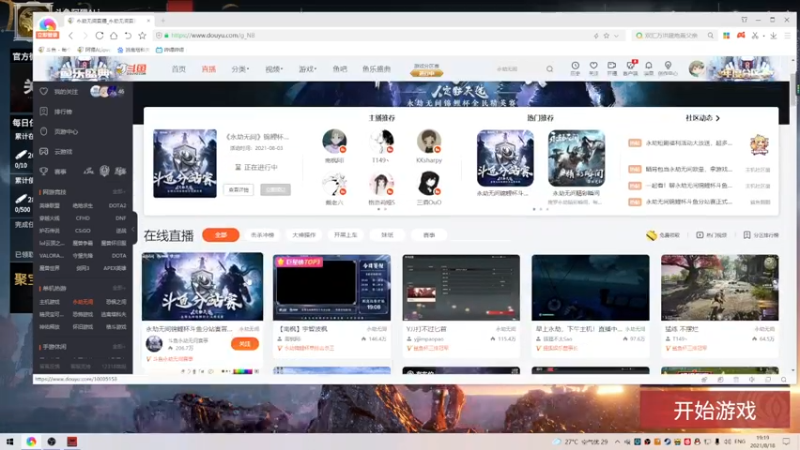Open 鱼乐盛典 in Douyu navigation
Viewport: 800px width, 450px height.
(377, 69)
